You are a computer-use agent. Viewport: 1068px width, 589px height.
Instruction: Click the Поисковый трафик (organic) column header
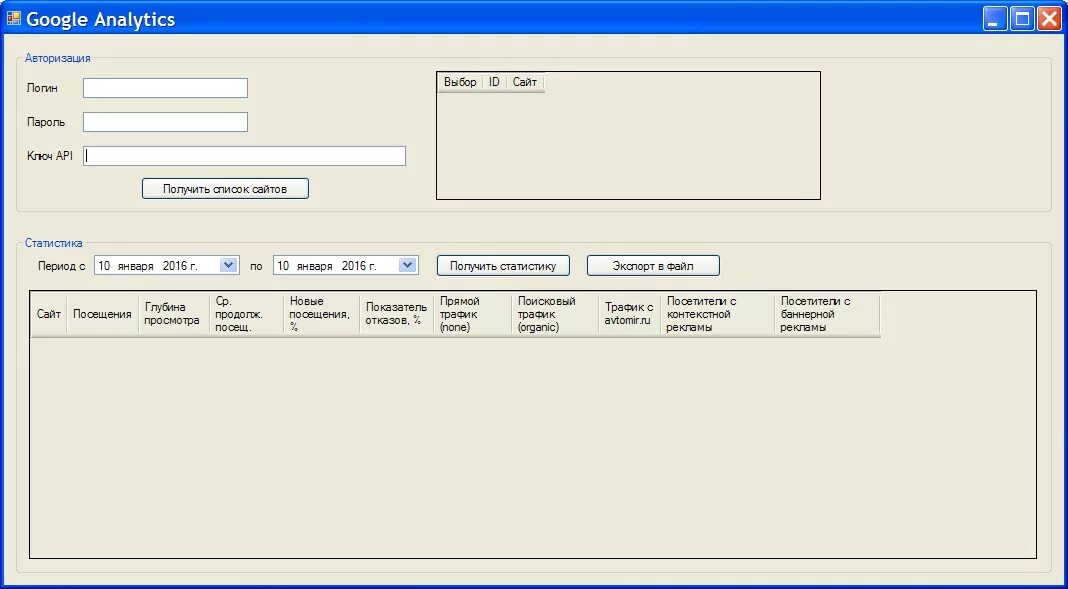point(555,314)
